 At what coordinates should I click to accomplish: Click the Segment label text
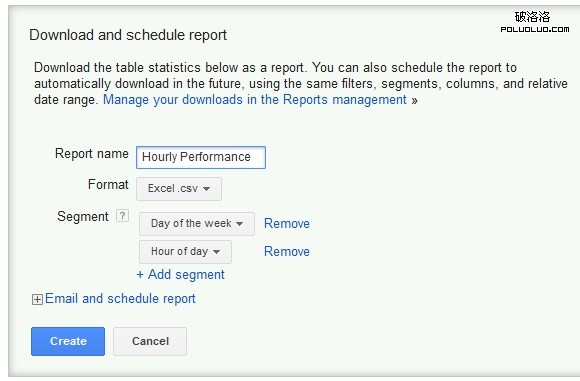[83, 216]
